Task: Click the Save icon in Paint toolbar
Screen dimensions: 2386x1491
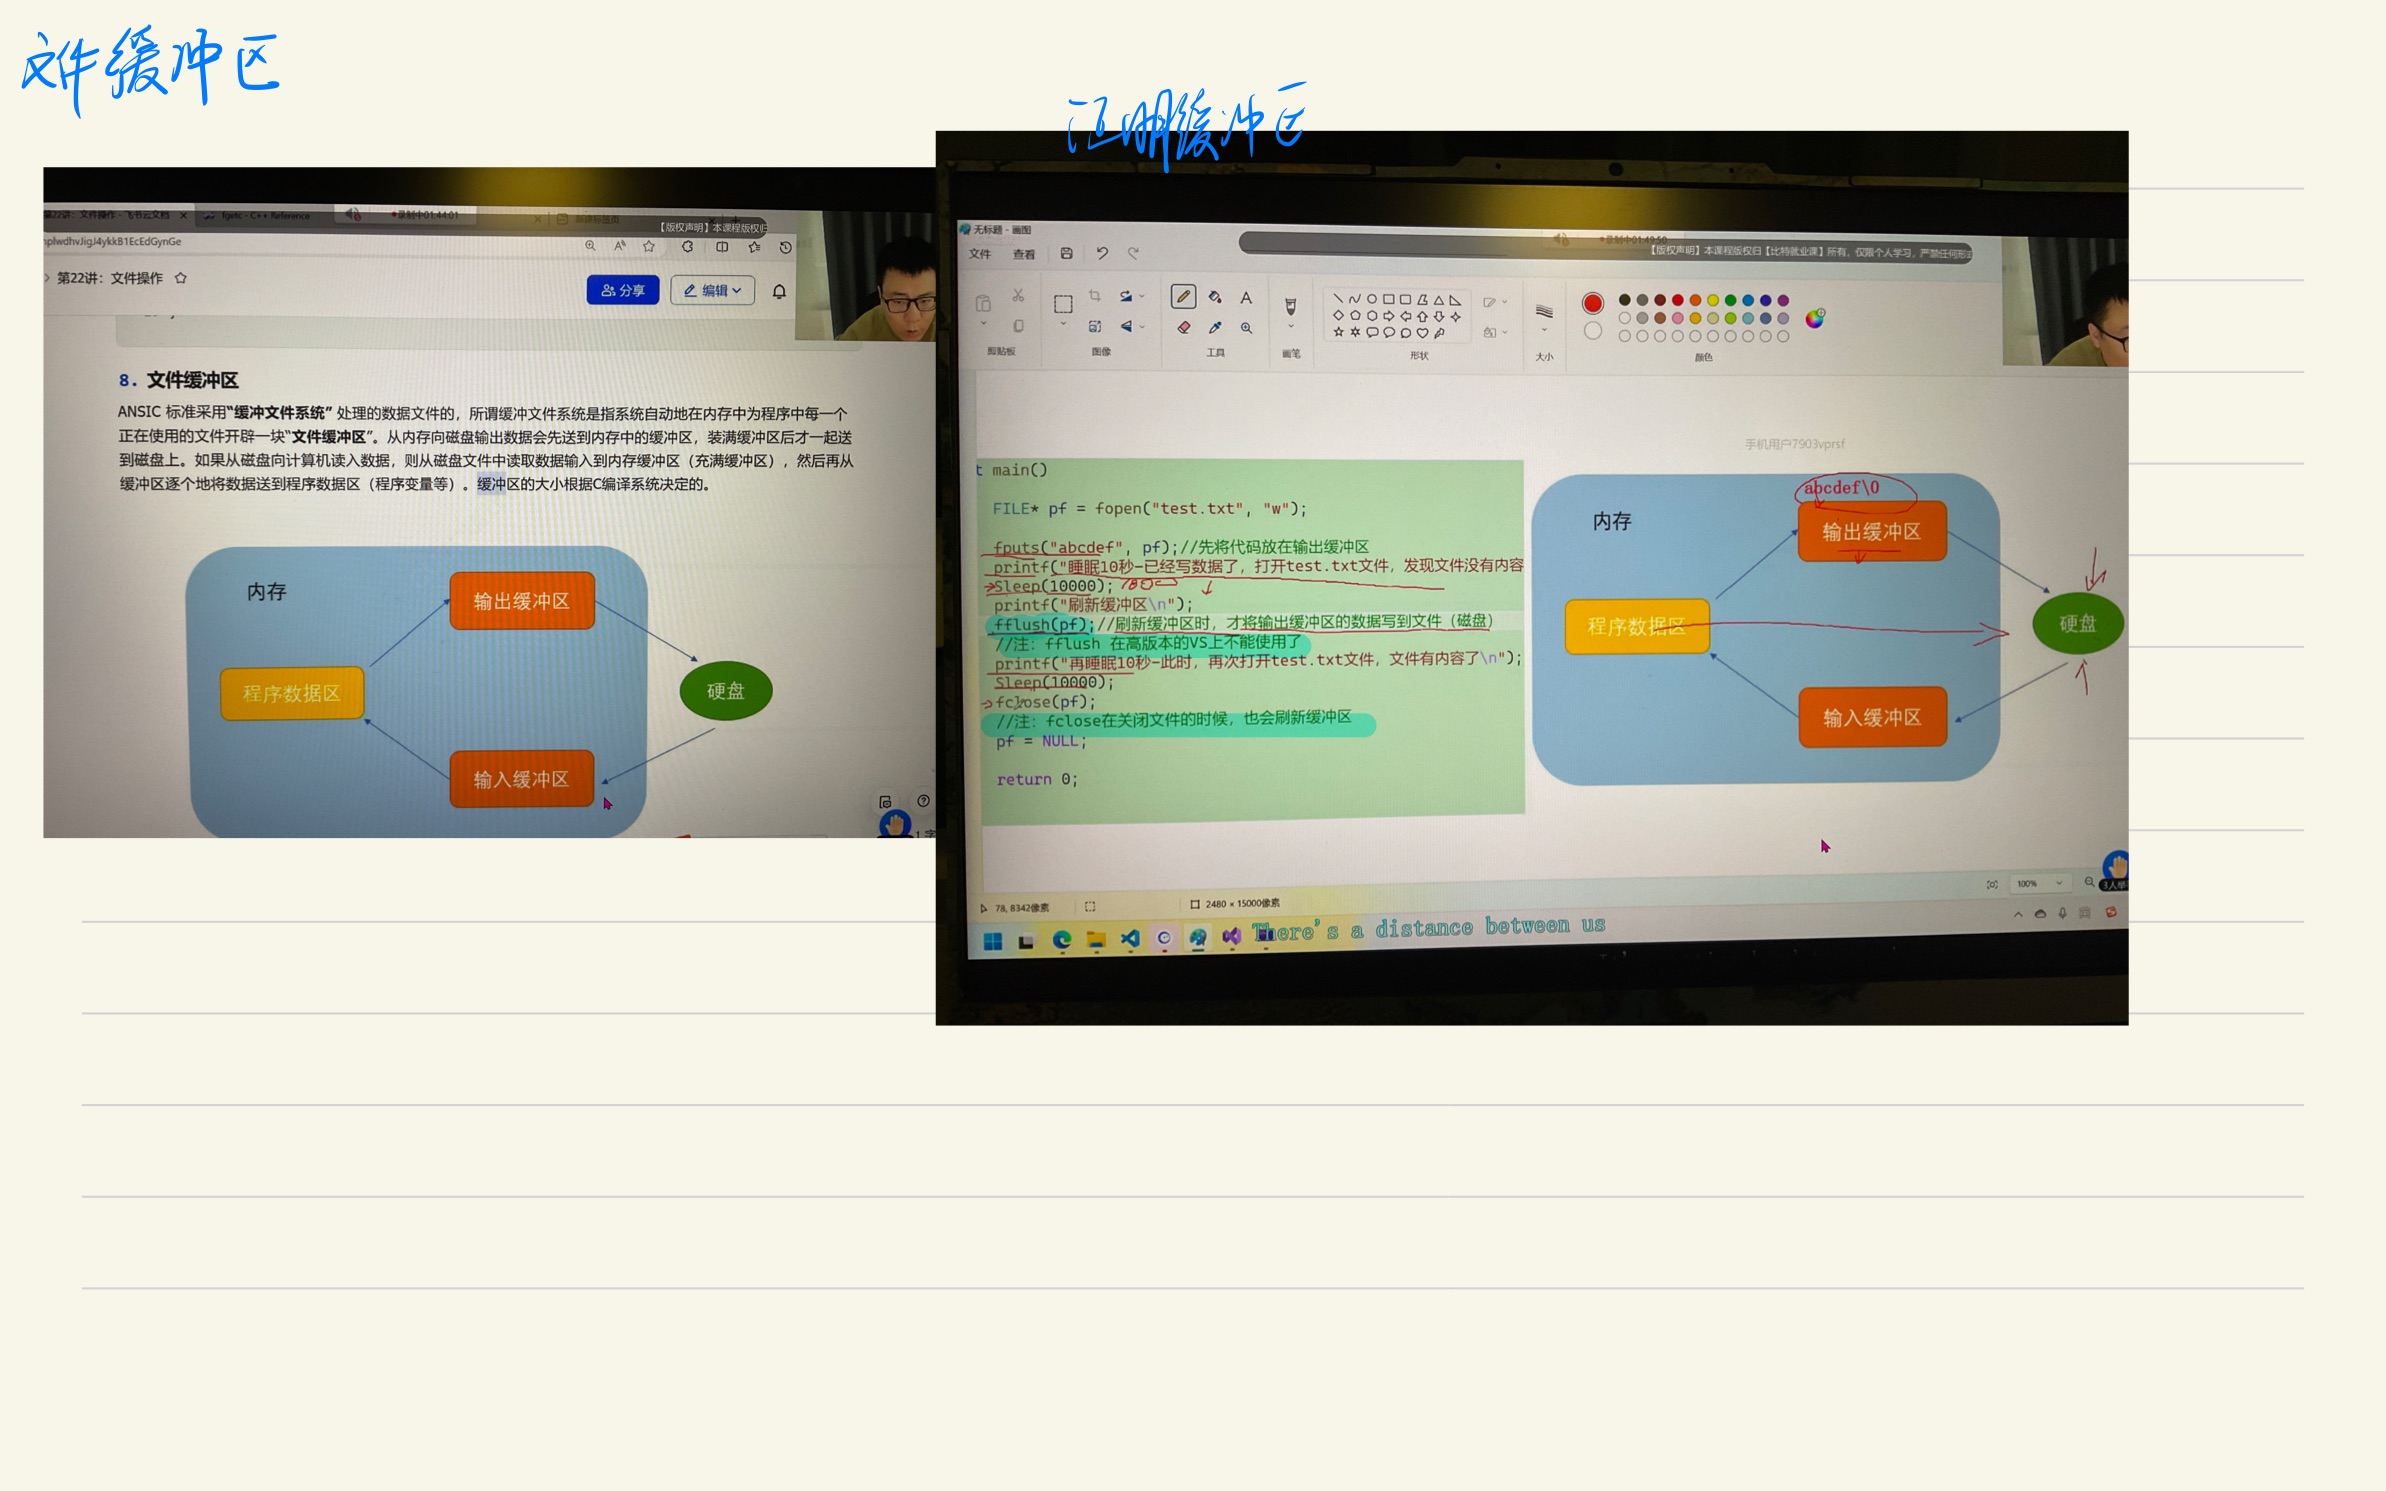Action: click(x=1066, y=254)
